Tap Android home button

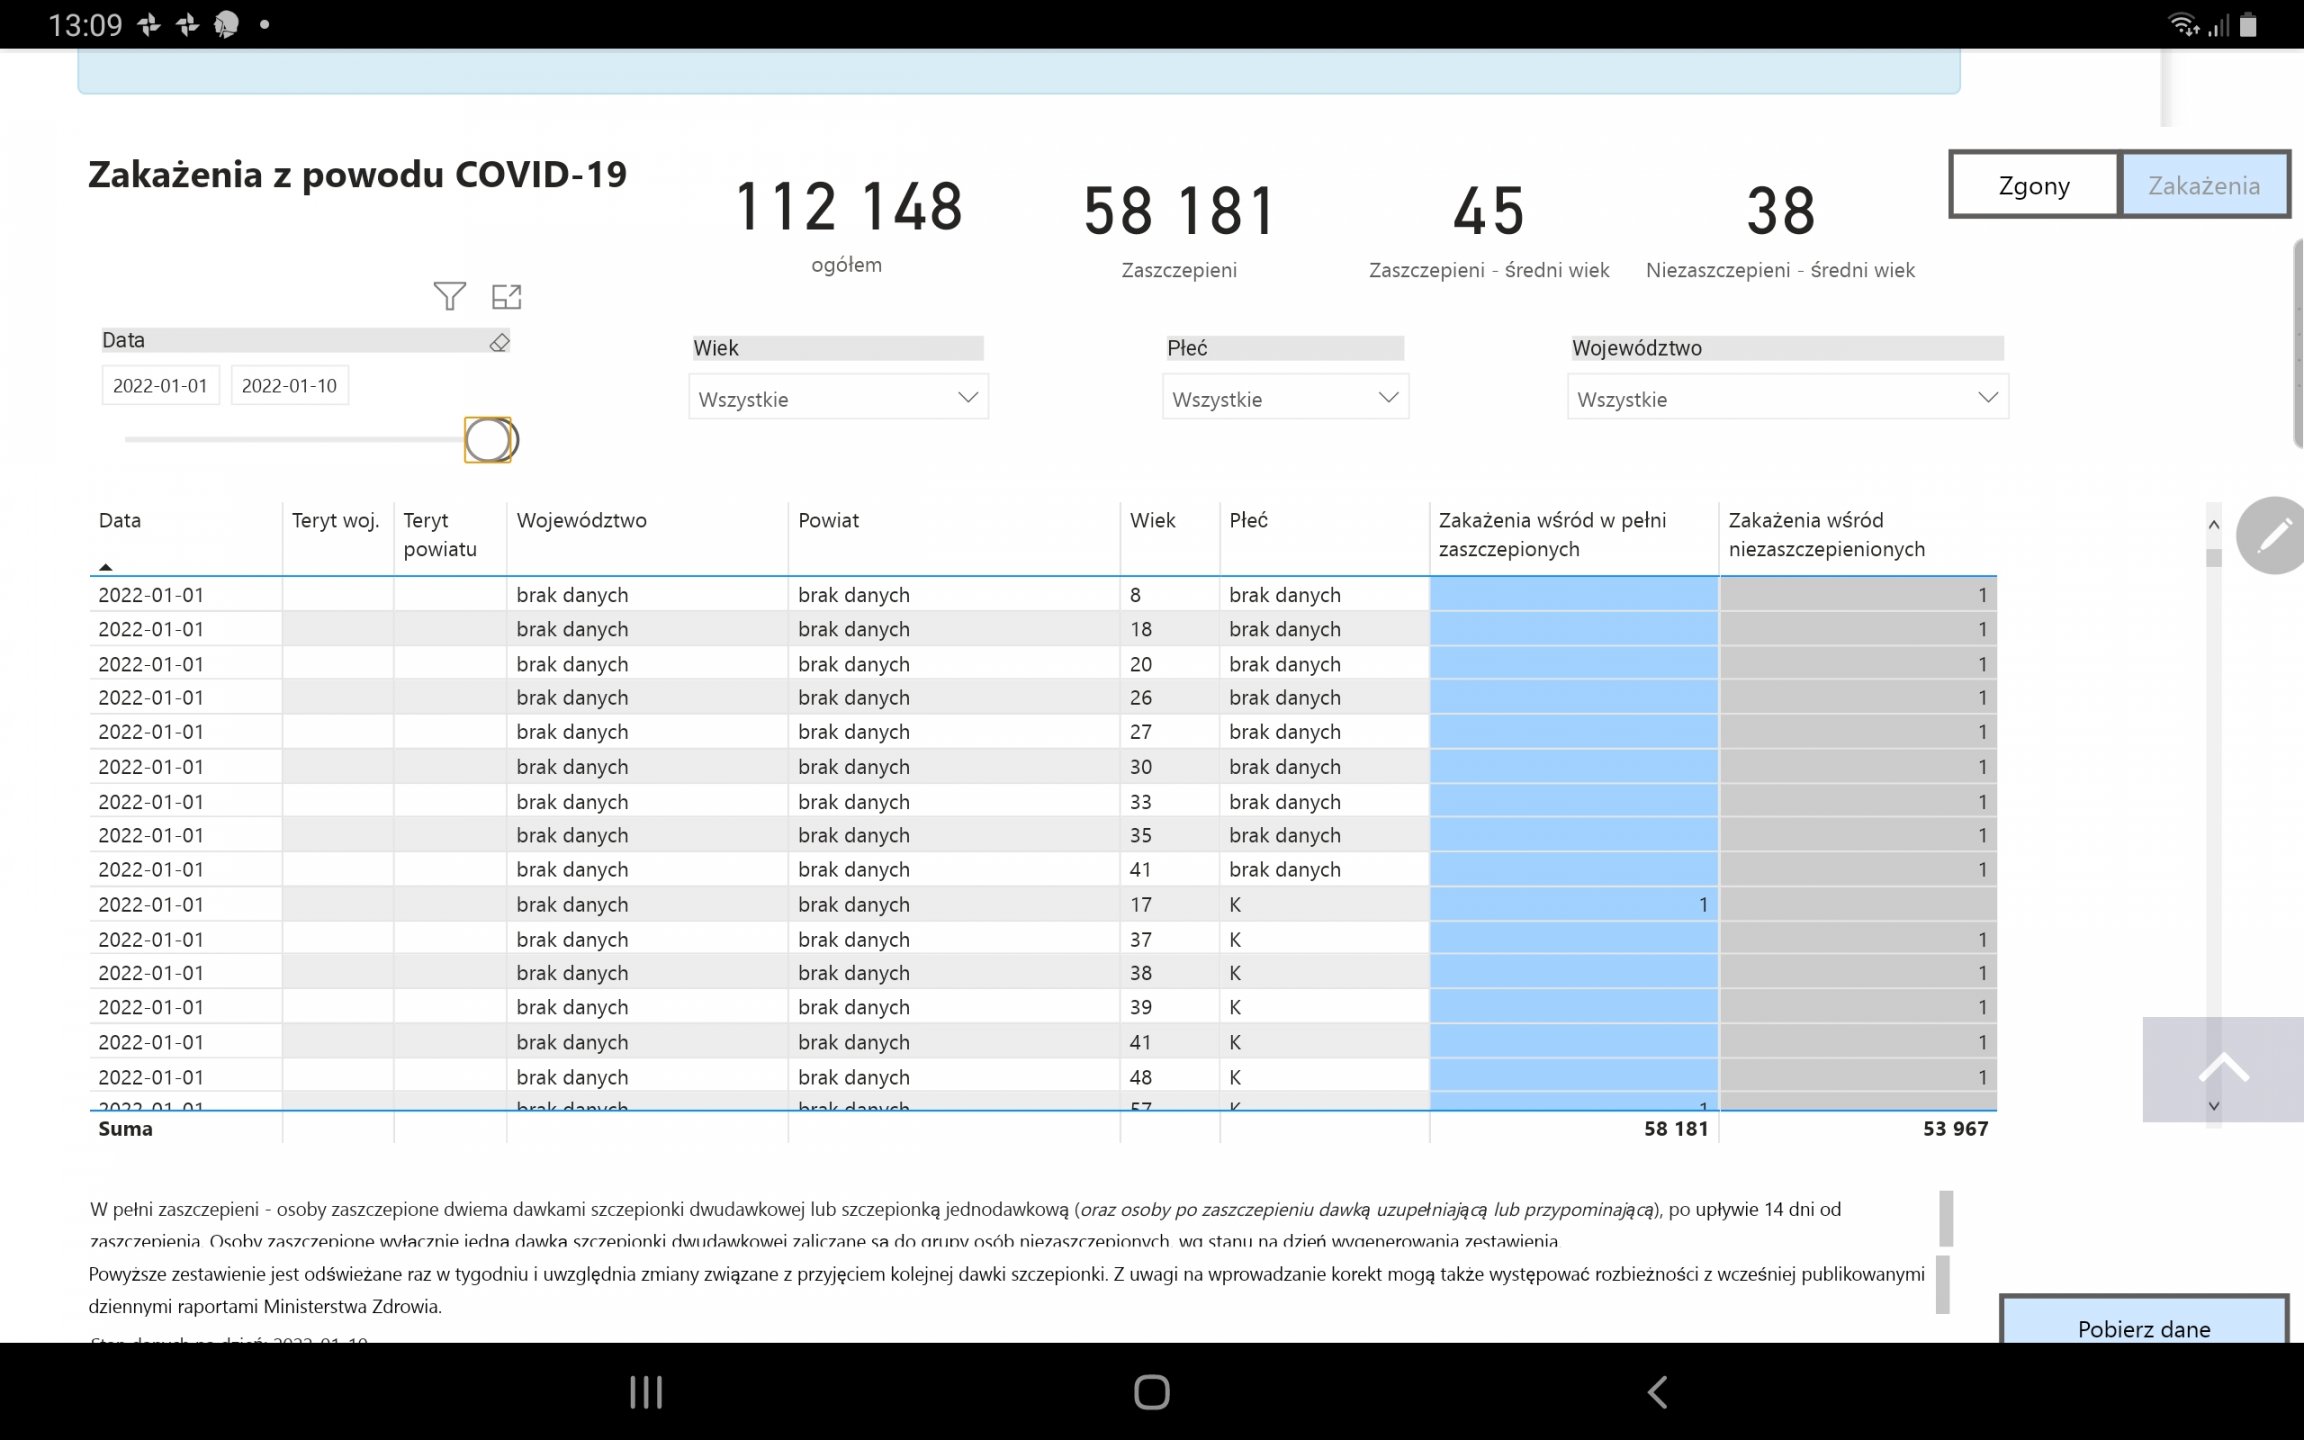[1151, 1392]
